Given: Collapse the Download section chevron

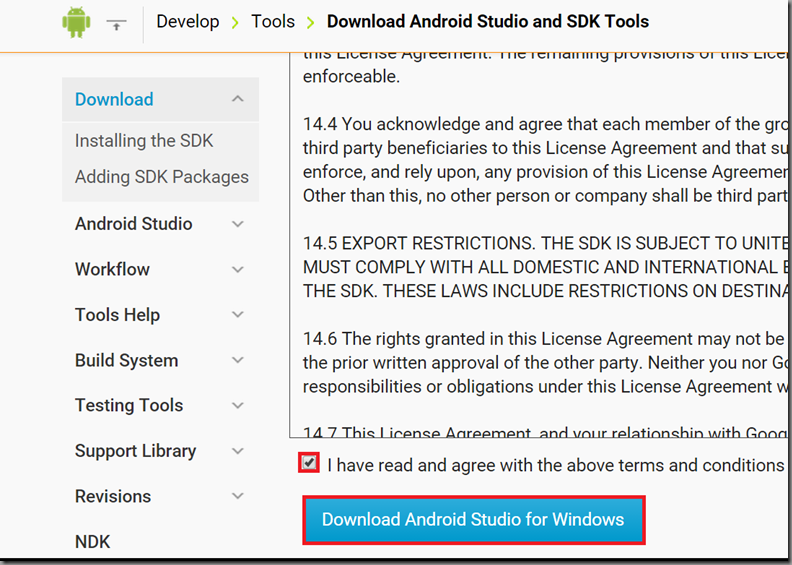Looking at the screenshot, I should [238, 99].
